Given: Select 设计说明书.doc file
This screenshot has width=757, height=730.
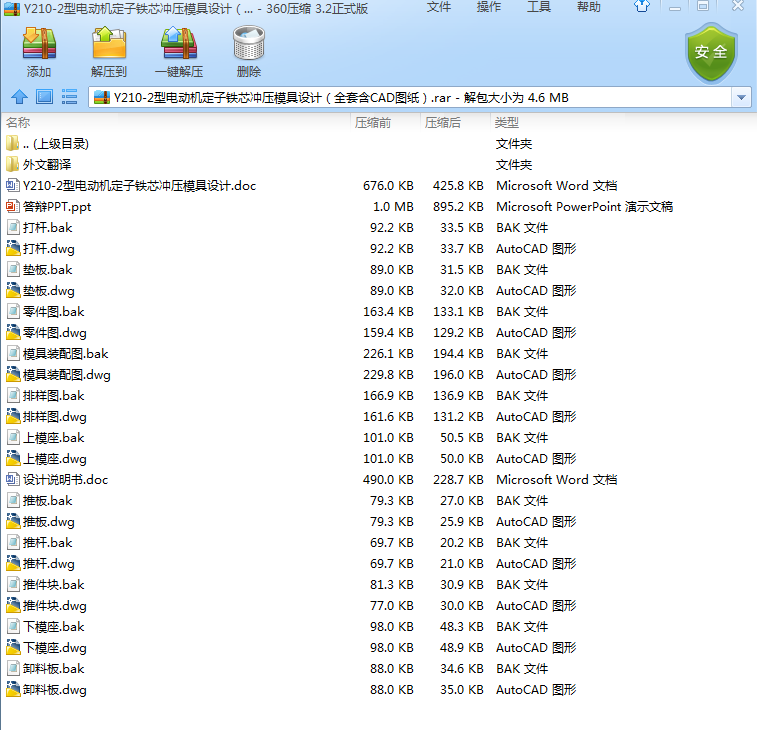Looking at the screenshot, I should (66, 479).
